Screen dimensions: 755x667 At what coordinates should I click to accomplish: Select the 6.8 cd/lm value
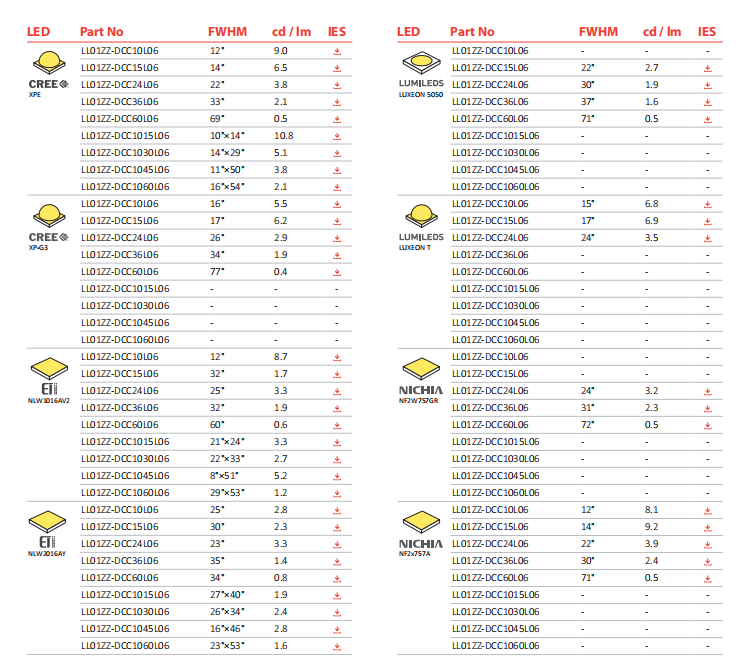pyautogui.click(x=651, y=204)
